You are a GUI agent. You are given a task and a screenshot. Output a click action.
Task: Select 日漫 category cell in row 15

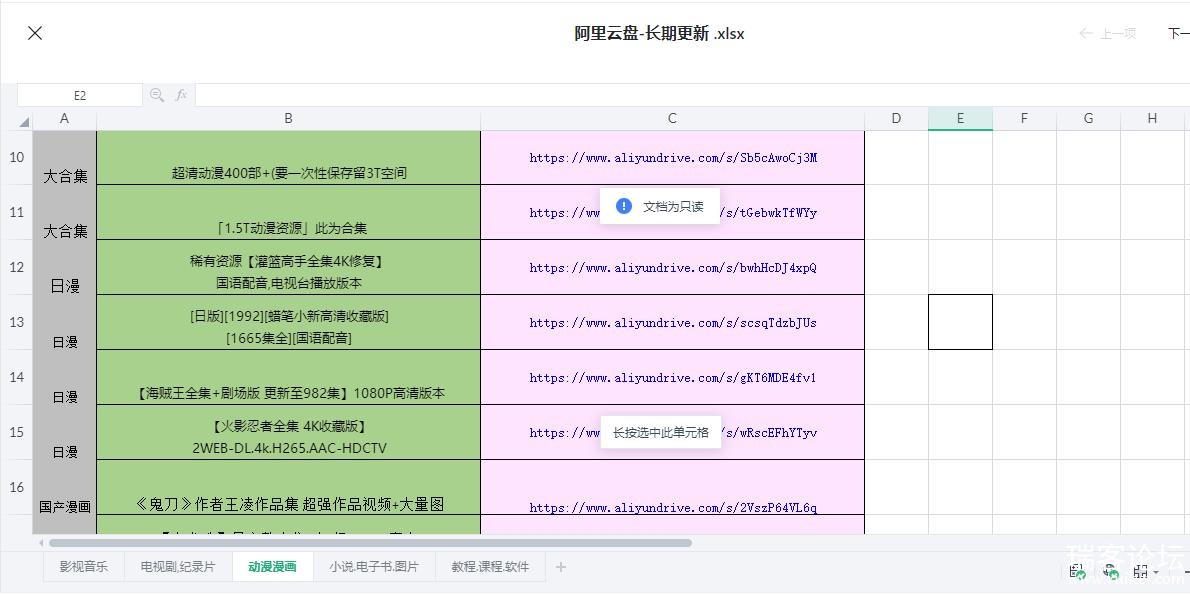pyautogui.click(x=65, y=432)
